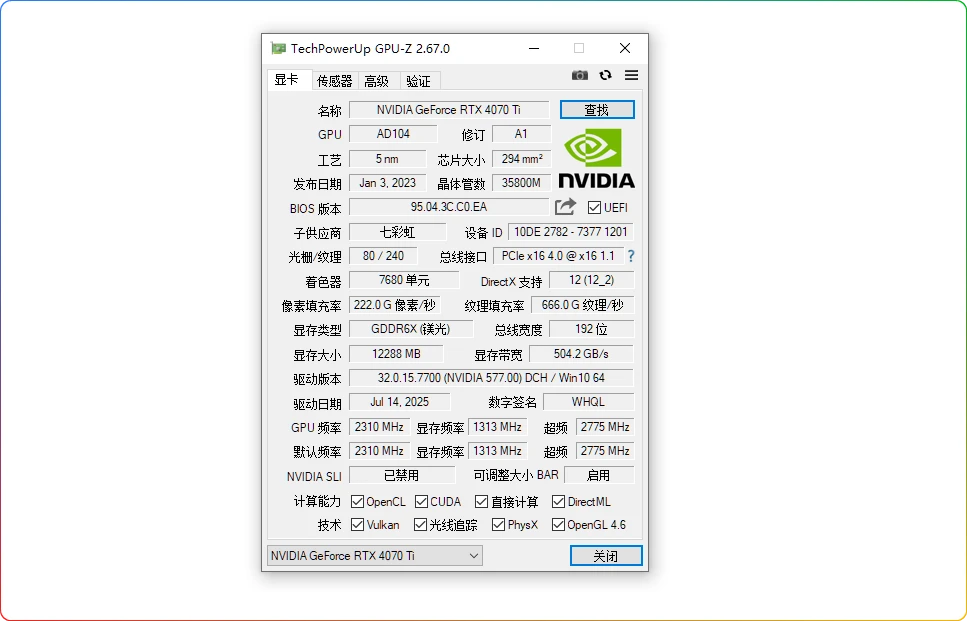Switch to the 传感器 tab
967x621 pixels.
334,81
